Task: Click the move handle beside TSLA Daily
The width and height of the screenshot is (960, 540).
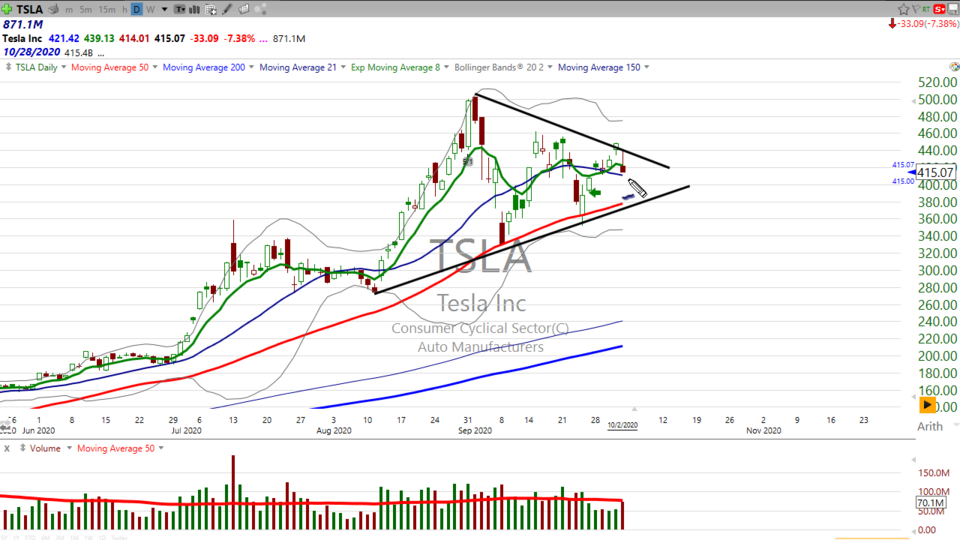Action: click(x=8, y=67)
